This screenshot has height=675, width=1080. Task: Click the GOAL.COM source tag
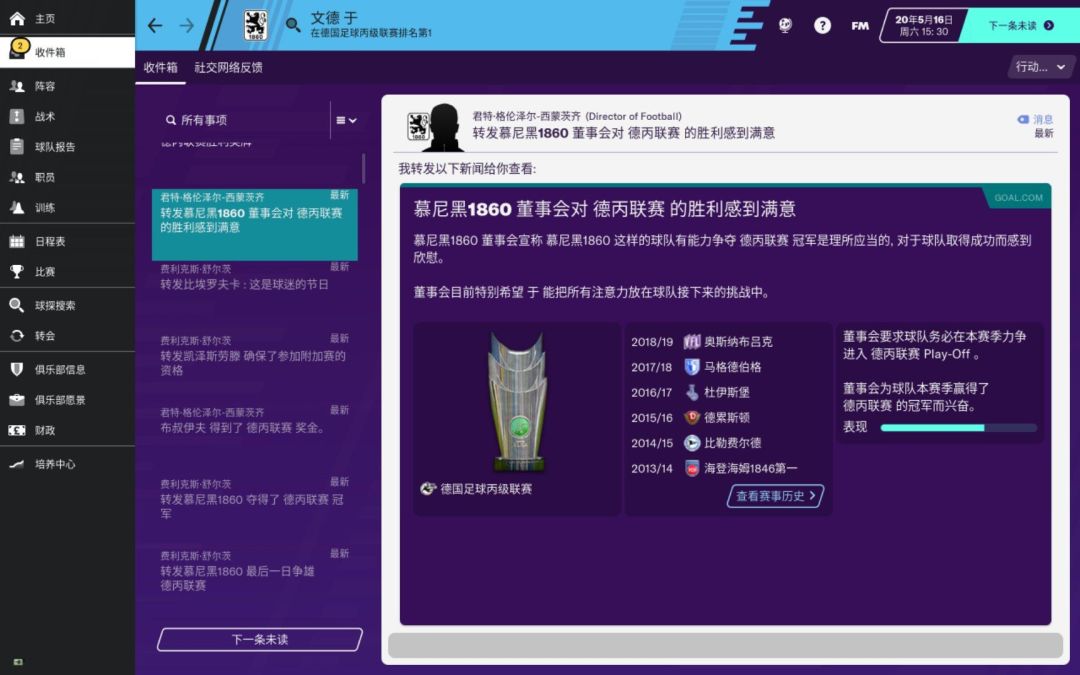coord(1017,198)
